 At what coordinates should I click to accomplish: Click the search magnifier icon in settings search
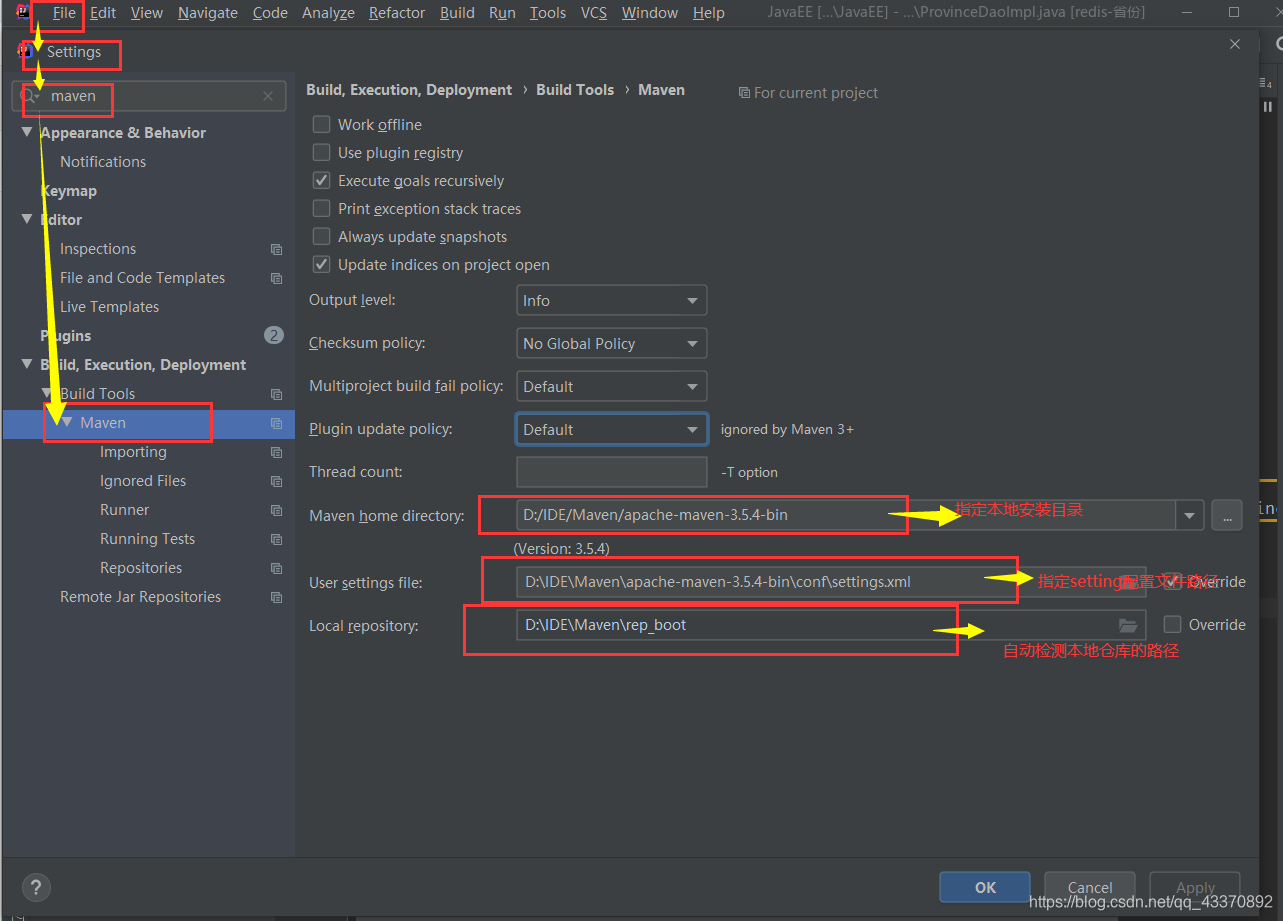[x=30, y=96]
